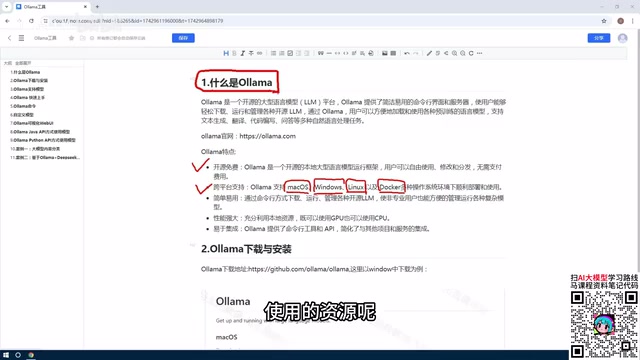The image size is (640, 360).
Task: Insert an ordered list
Action: pos(282,53)
